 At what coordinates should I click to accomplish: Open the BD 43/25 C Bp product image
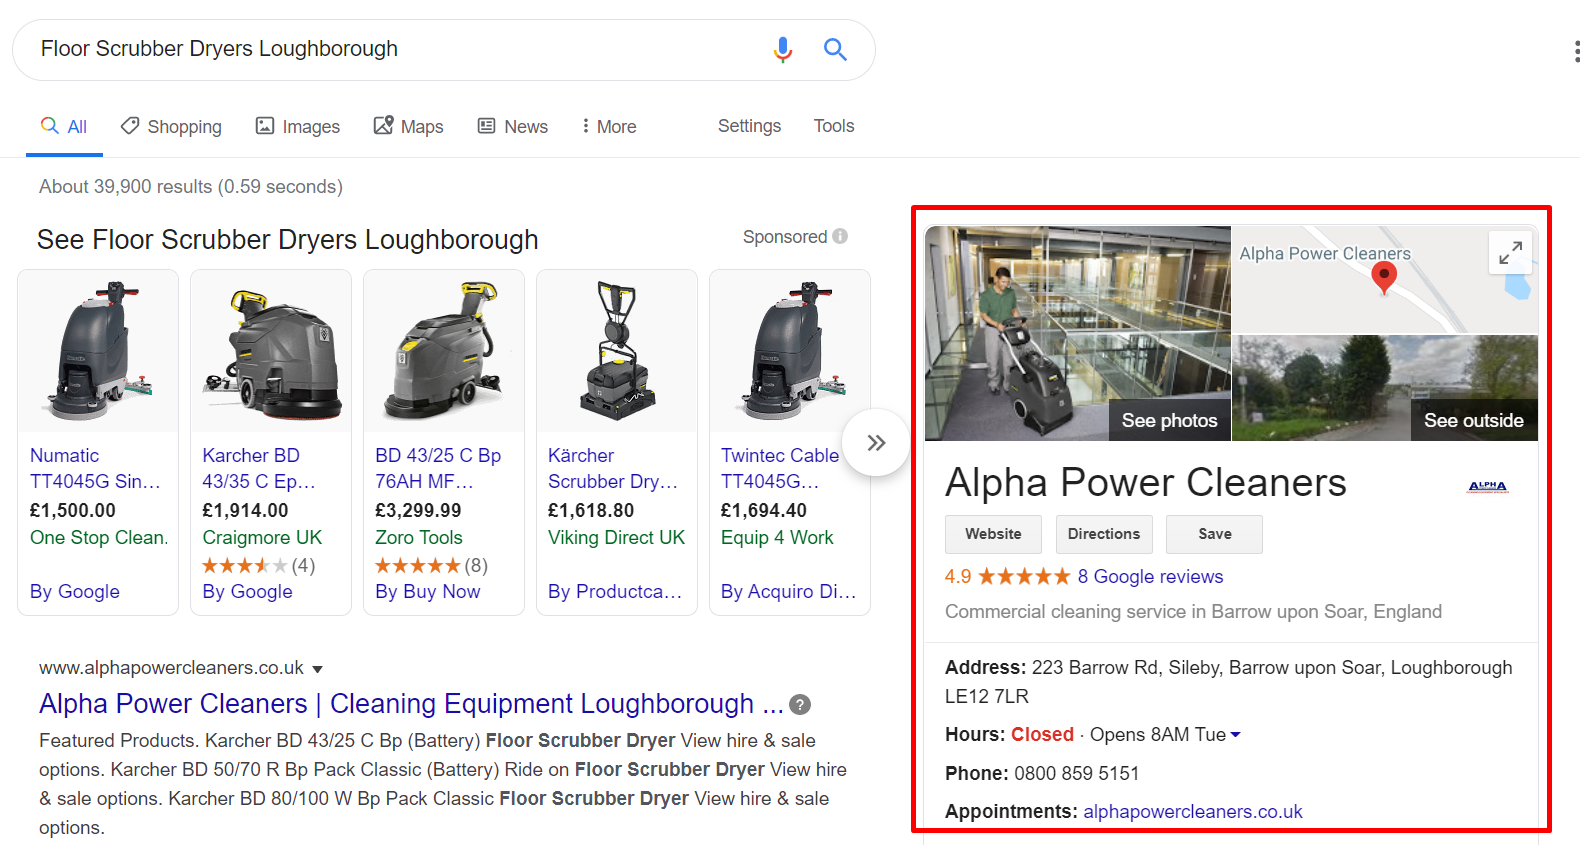point(444,351)
